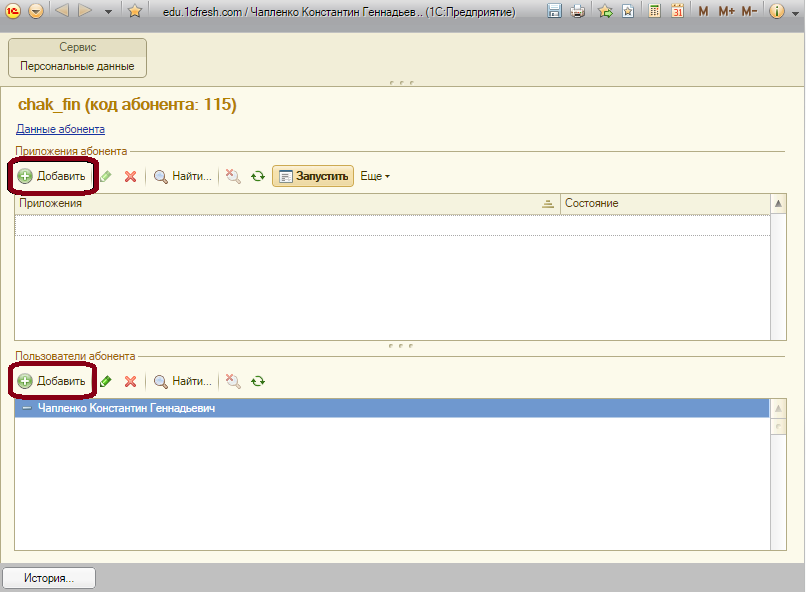Click the История... button
The image size is (806, 592).
tap(49, 578)
